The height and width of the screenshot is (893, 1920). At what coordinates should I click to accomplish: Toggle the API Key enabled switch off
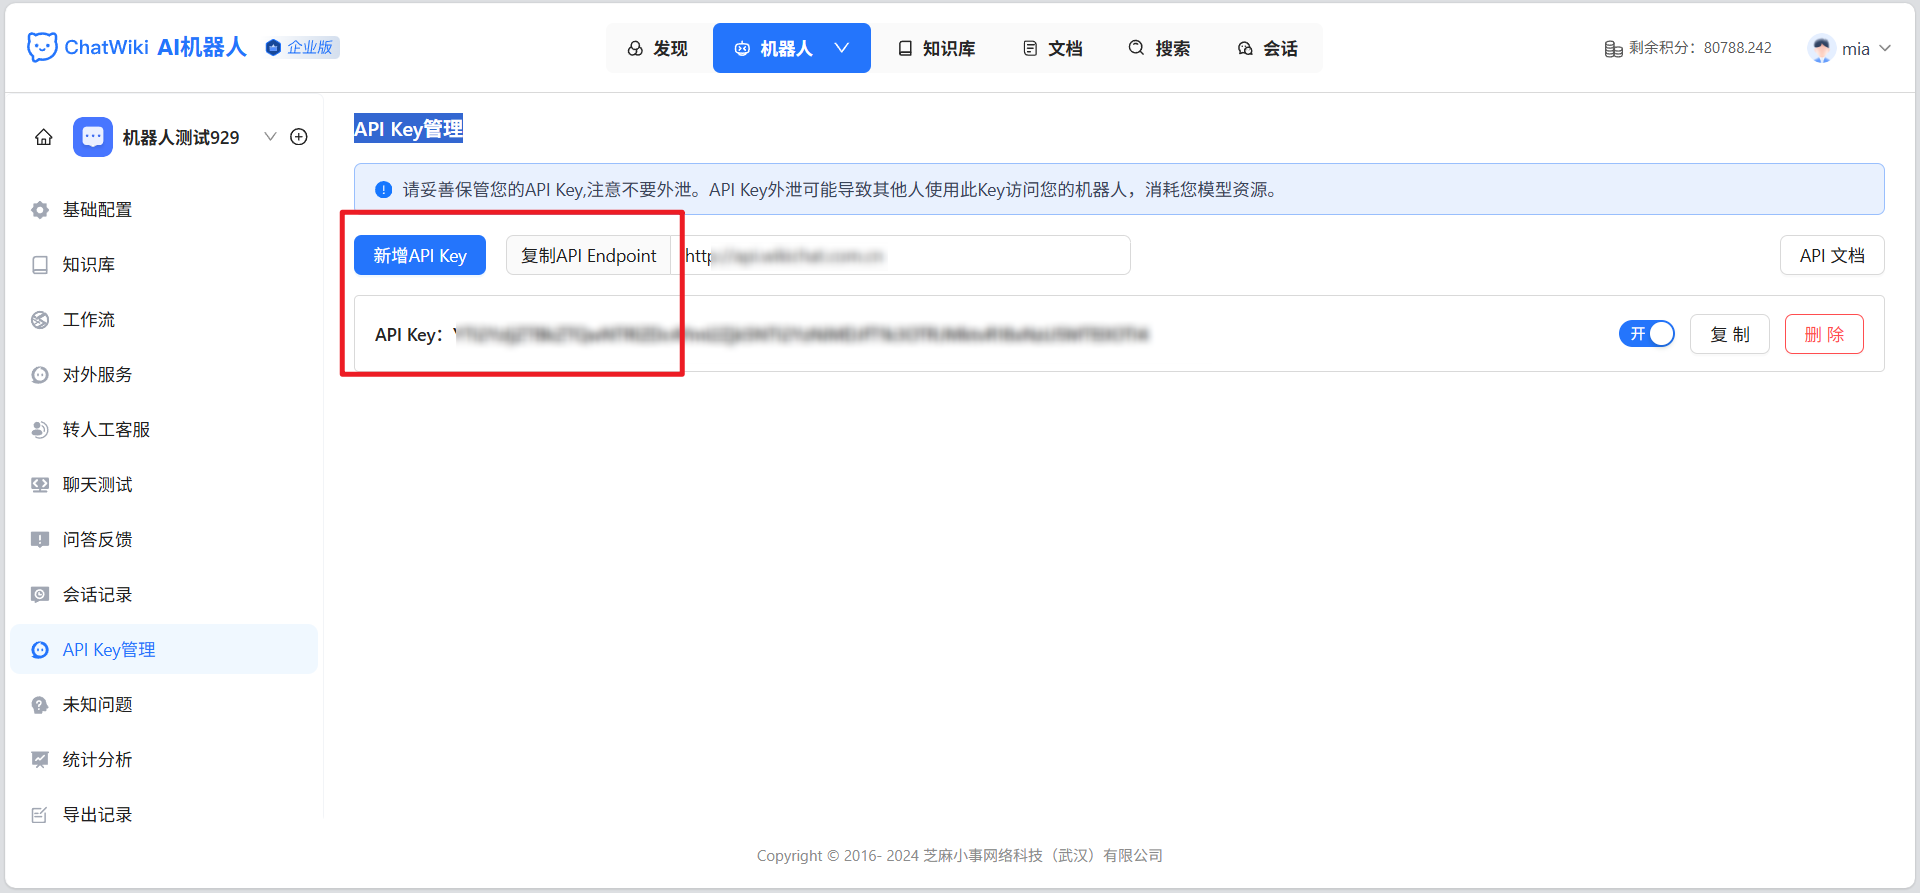1646,334
